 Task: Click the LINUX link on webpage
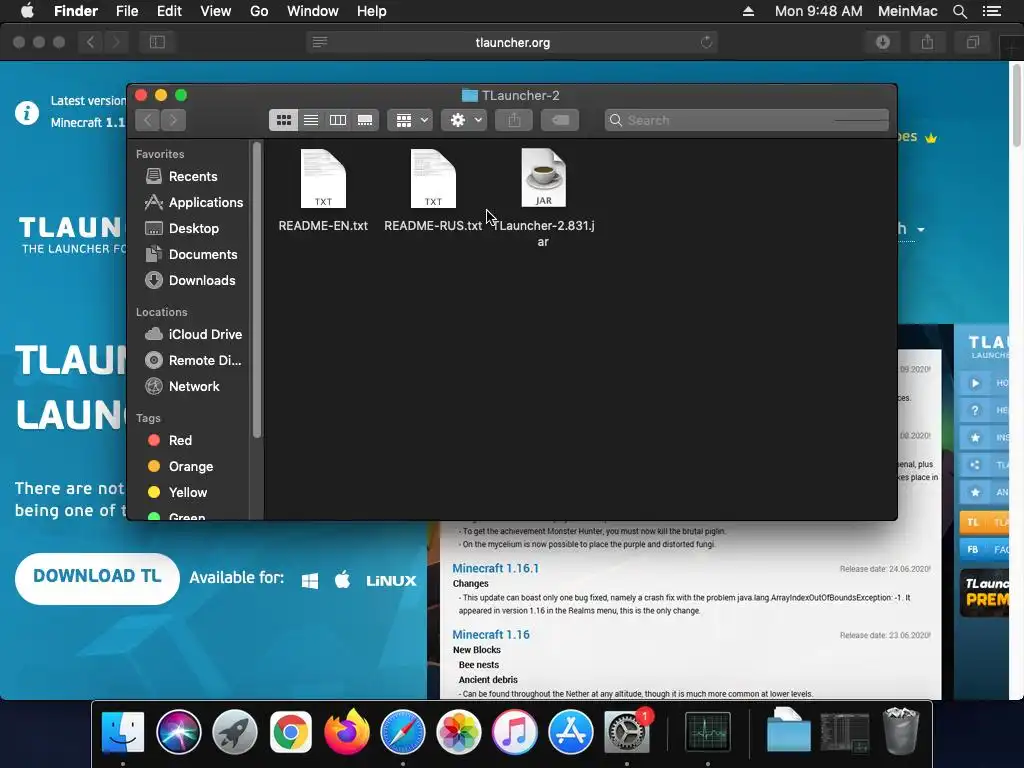391,581
